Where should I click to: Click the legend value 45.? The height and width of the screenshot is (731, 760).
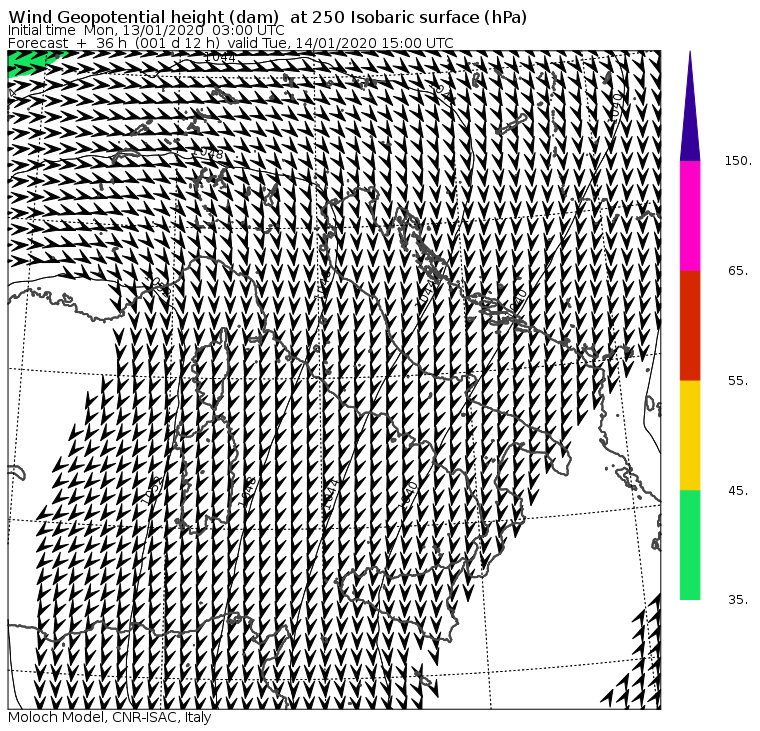[x=738, y=491]
